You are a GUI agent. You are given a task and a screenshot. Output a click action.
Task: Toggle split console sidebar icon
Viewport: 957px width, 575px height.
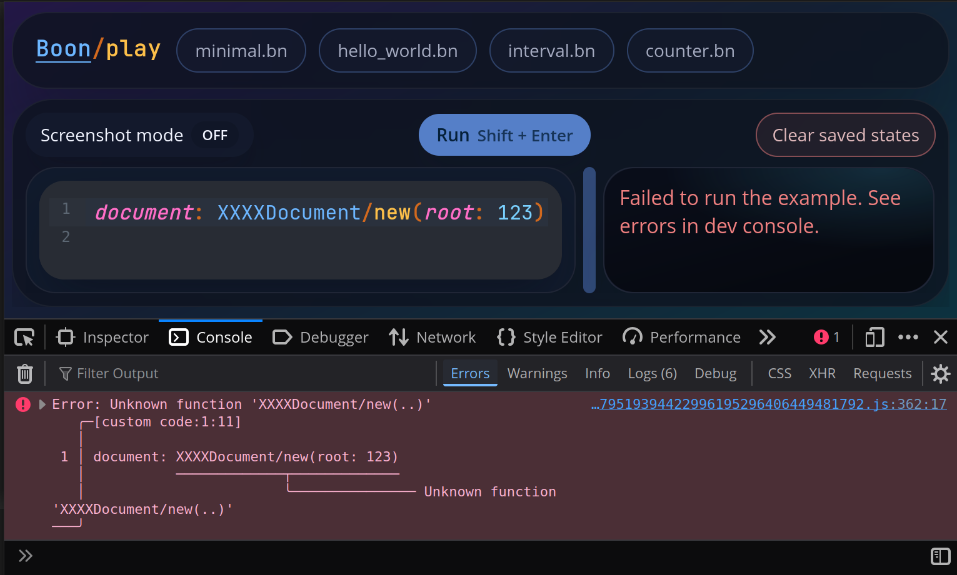(940, 556)
